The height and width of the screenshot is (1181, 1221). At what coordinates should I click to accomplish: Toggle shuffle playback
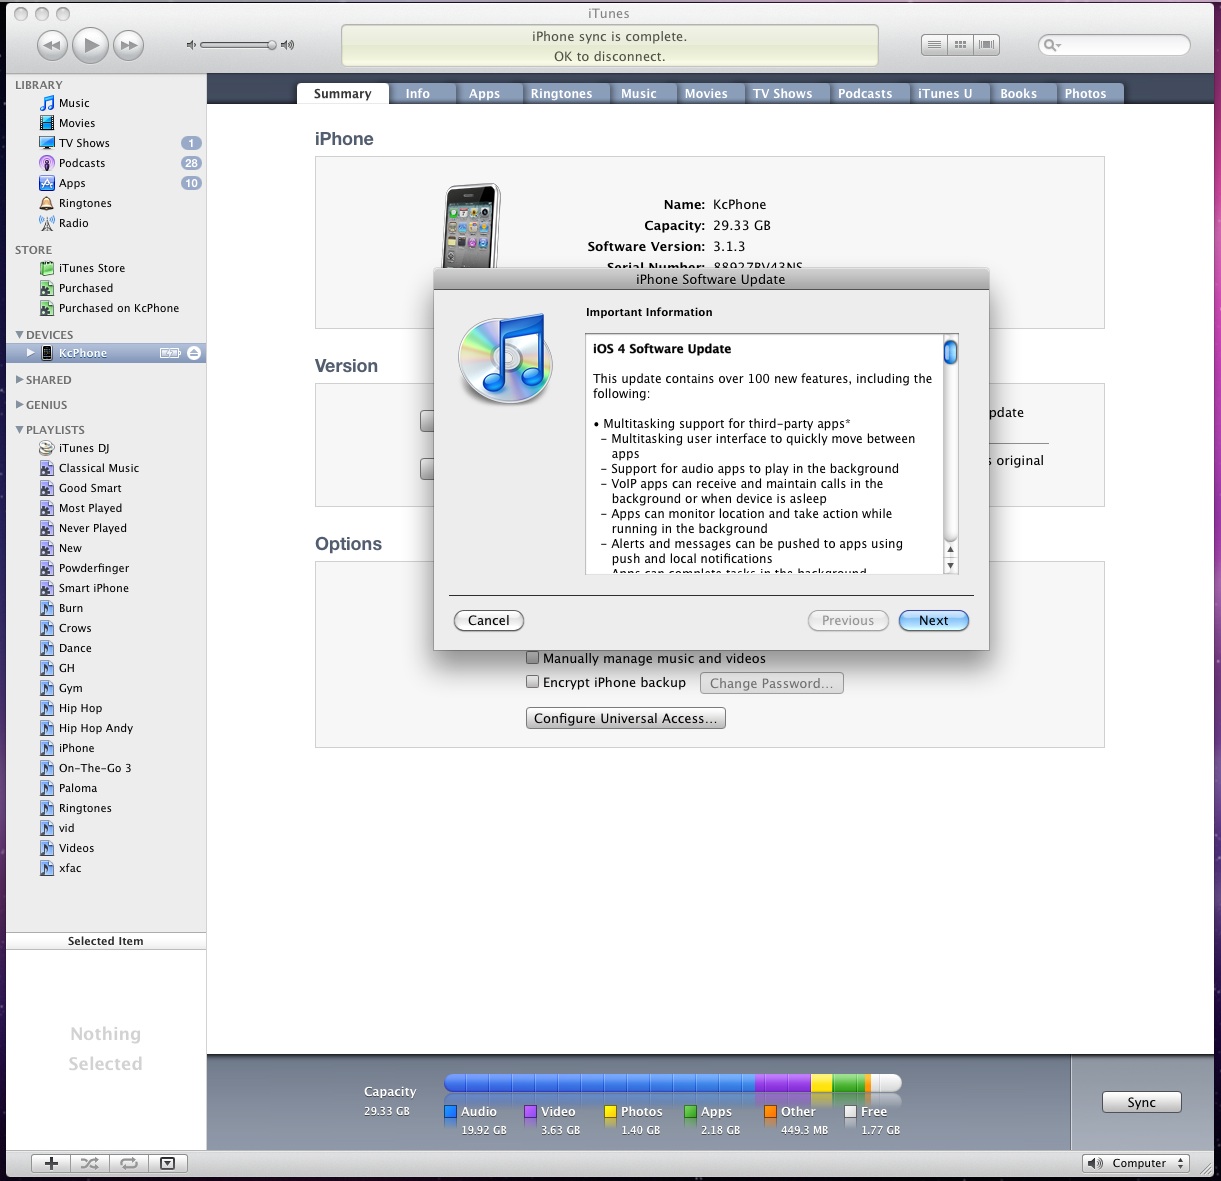coord(90,1163)
